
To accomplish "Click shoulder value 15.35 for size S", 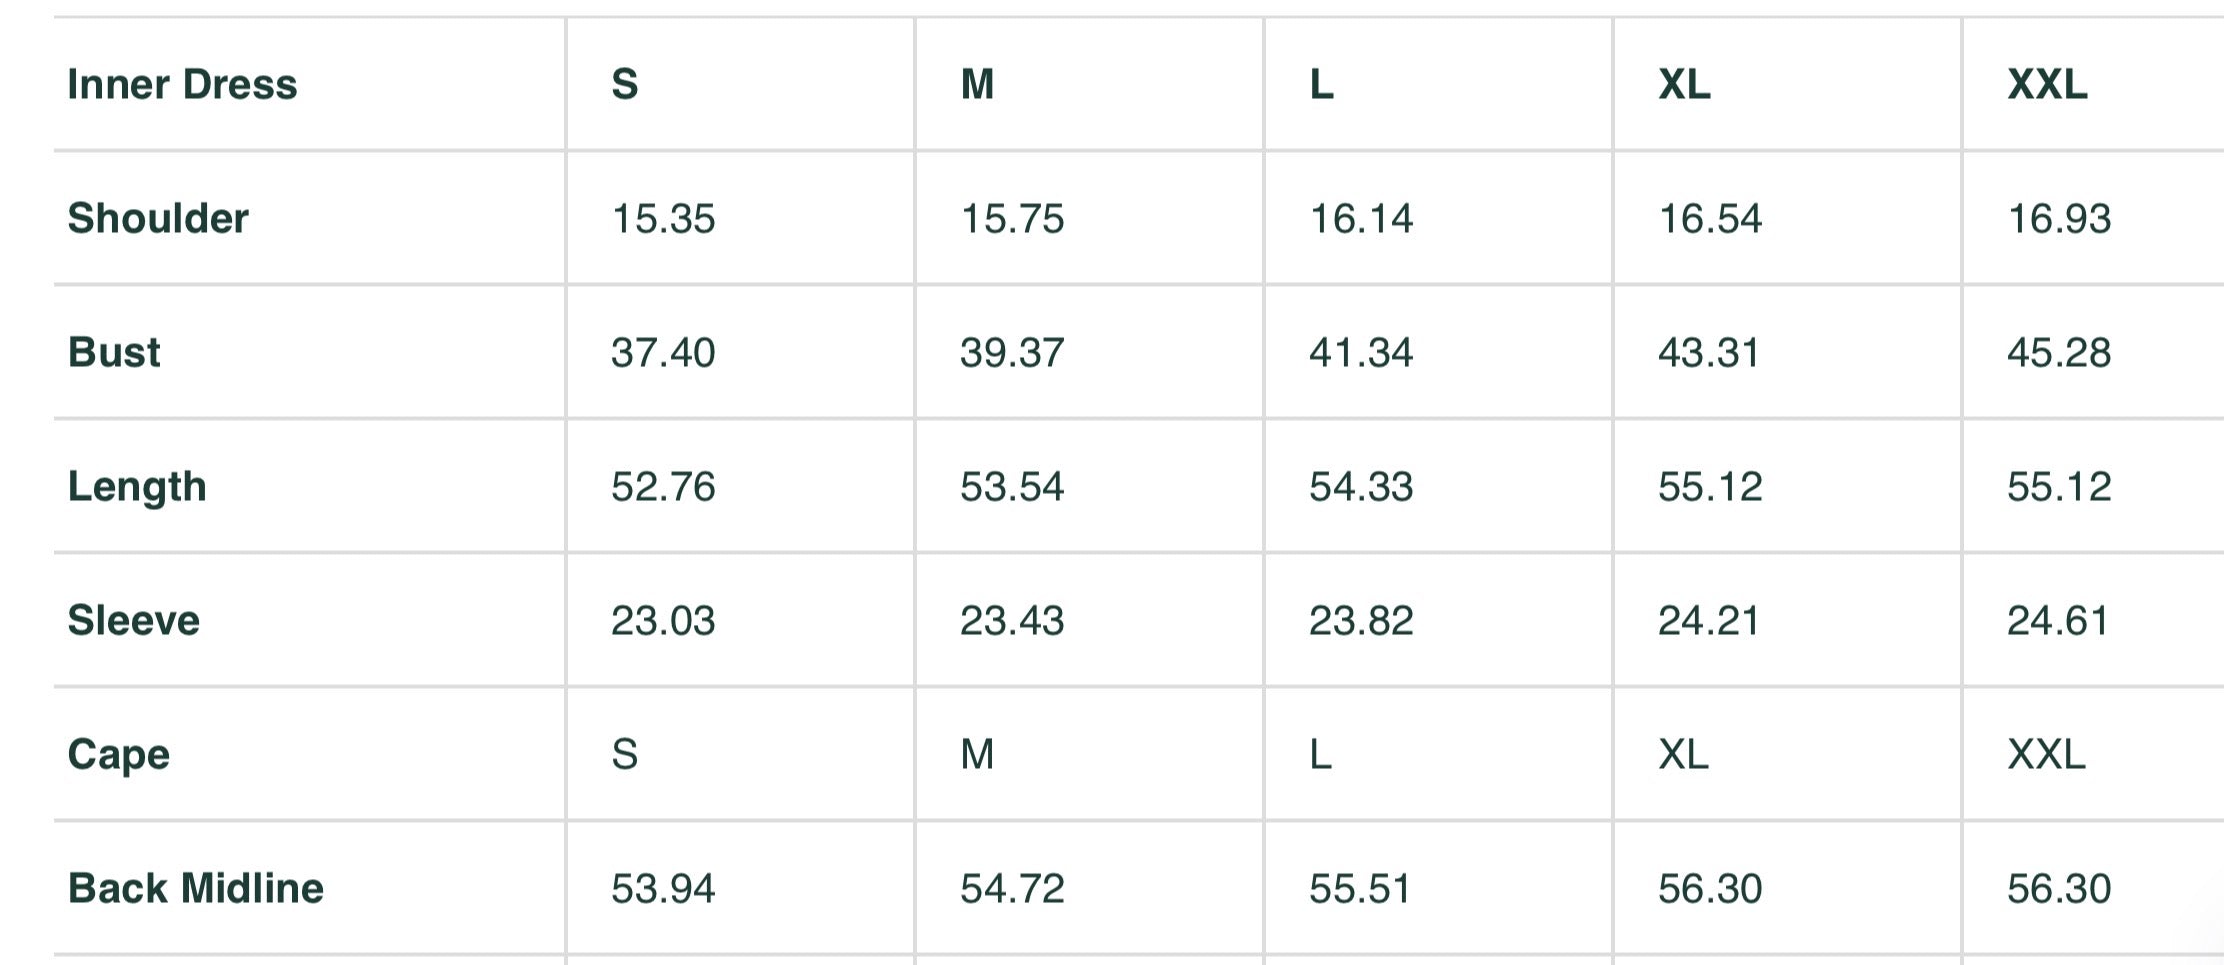I will 663,218.
